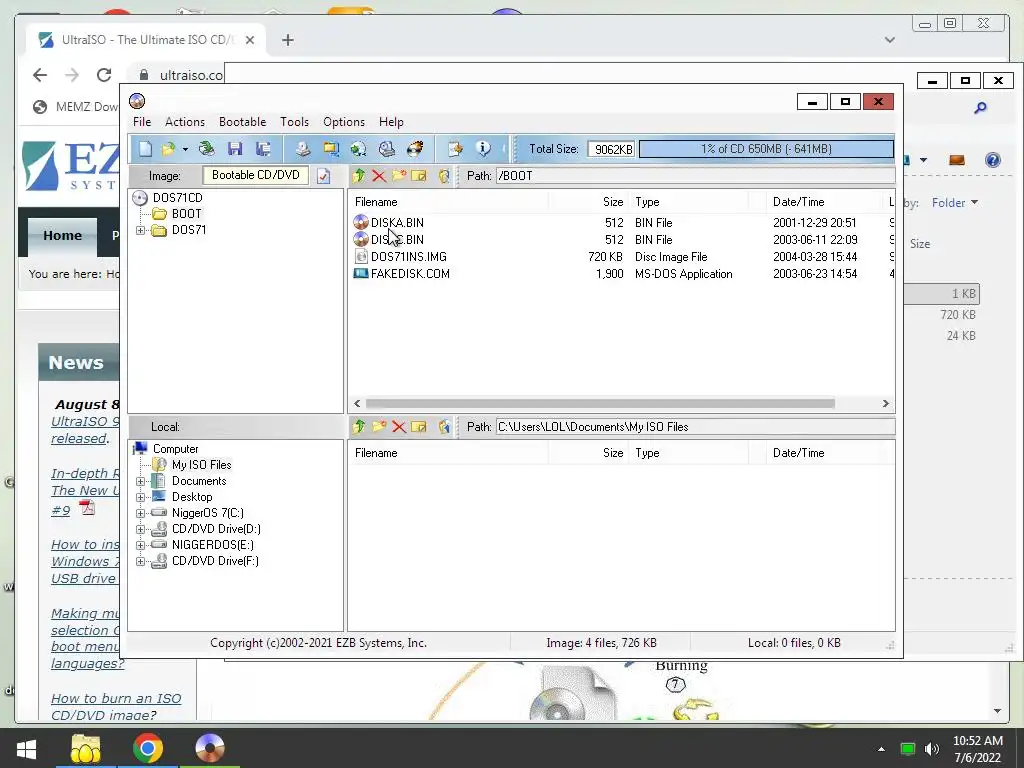Click local pane folder properties icon
Image resolution: width=1024 pixels, height=768 pixels.
click(x=419, y=426)
